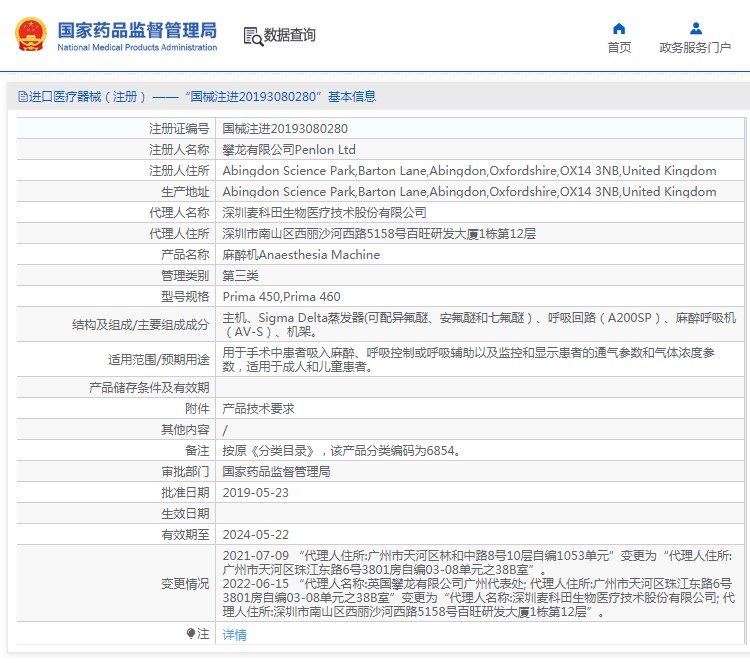Click the 产品名称 row label

185,255
